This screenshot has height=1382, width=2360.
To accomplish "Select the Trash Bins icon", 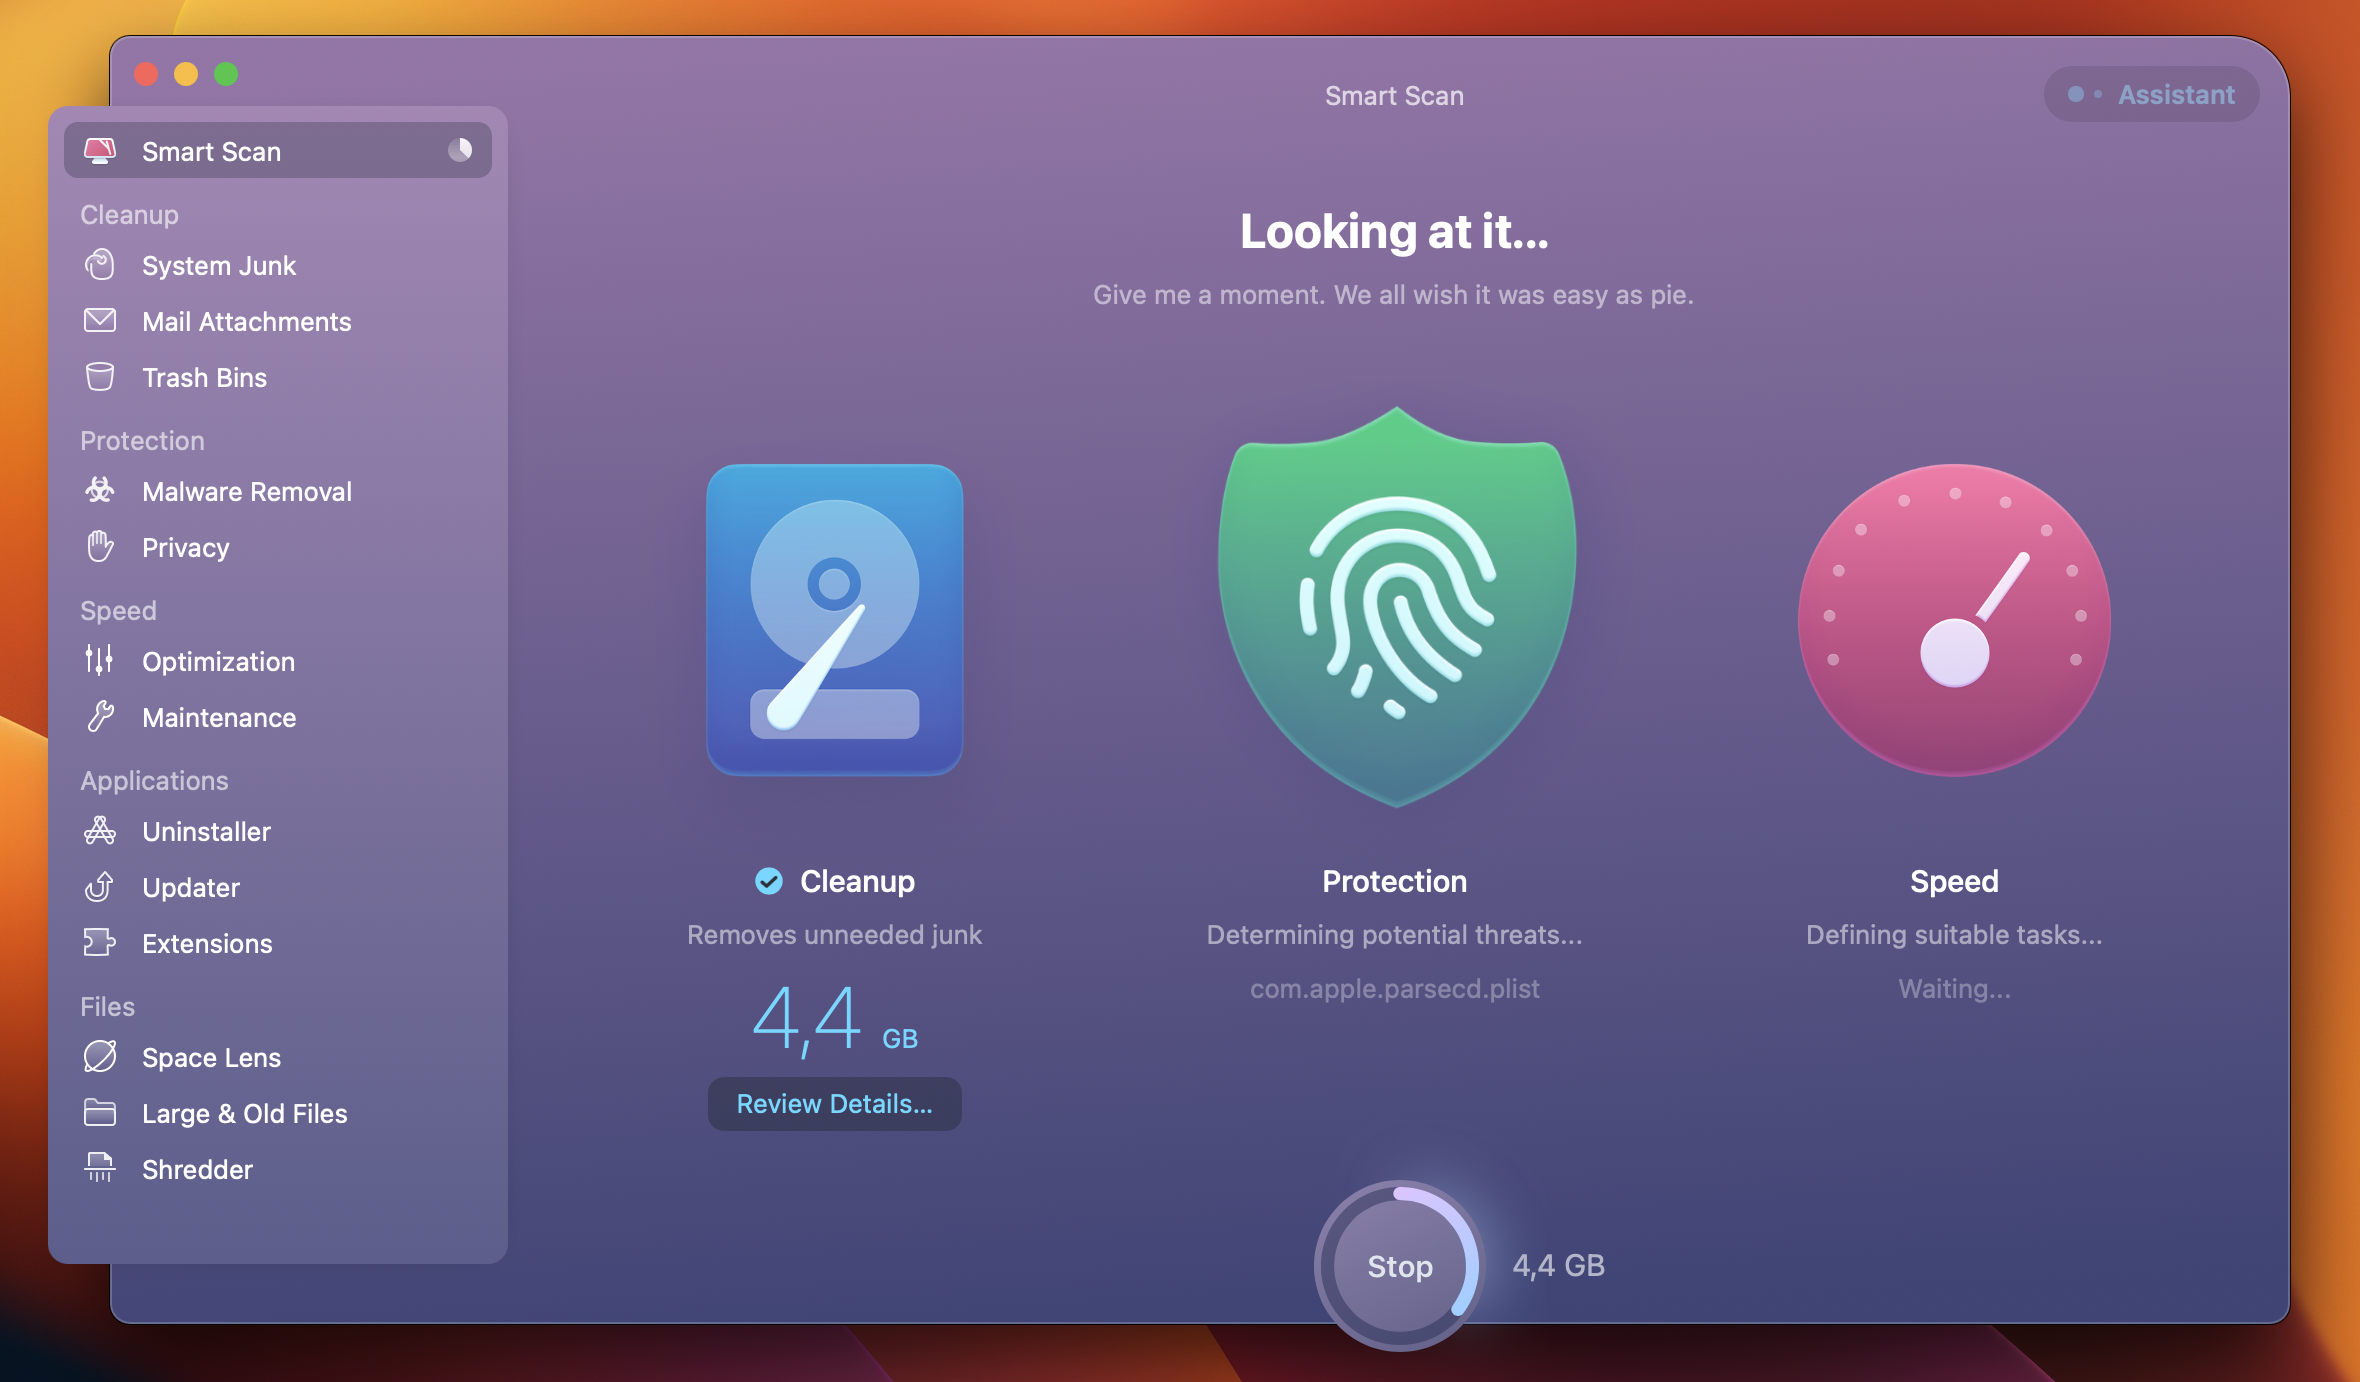I will click(x=100, y=377).
